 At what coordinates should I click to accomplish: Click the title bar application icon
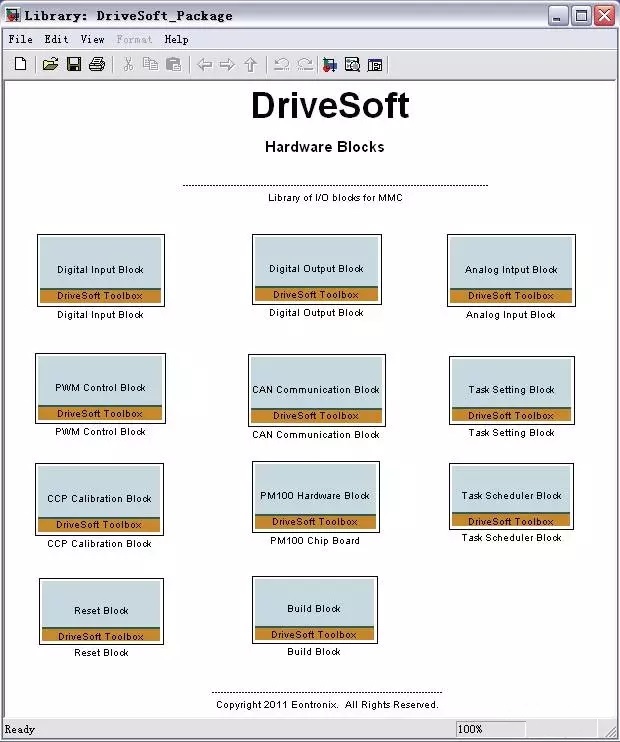coord(13,15)
